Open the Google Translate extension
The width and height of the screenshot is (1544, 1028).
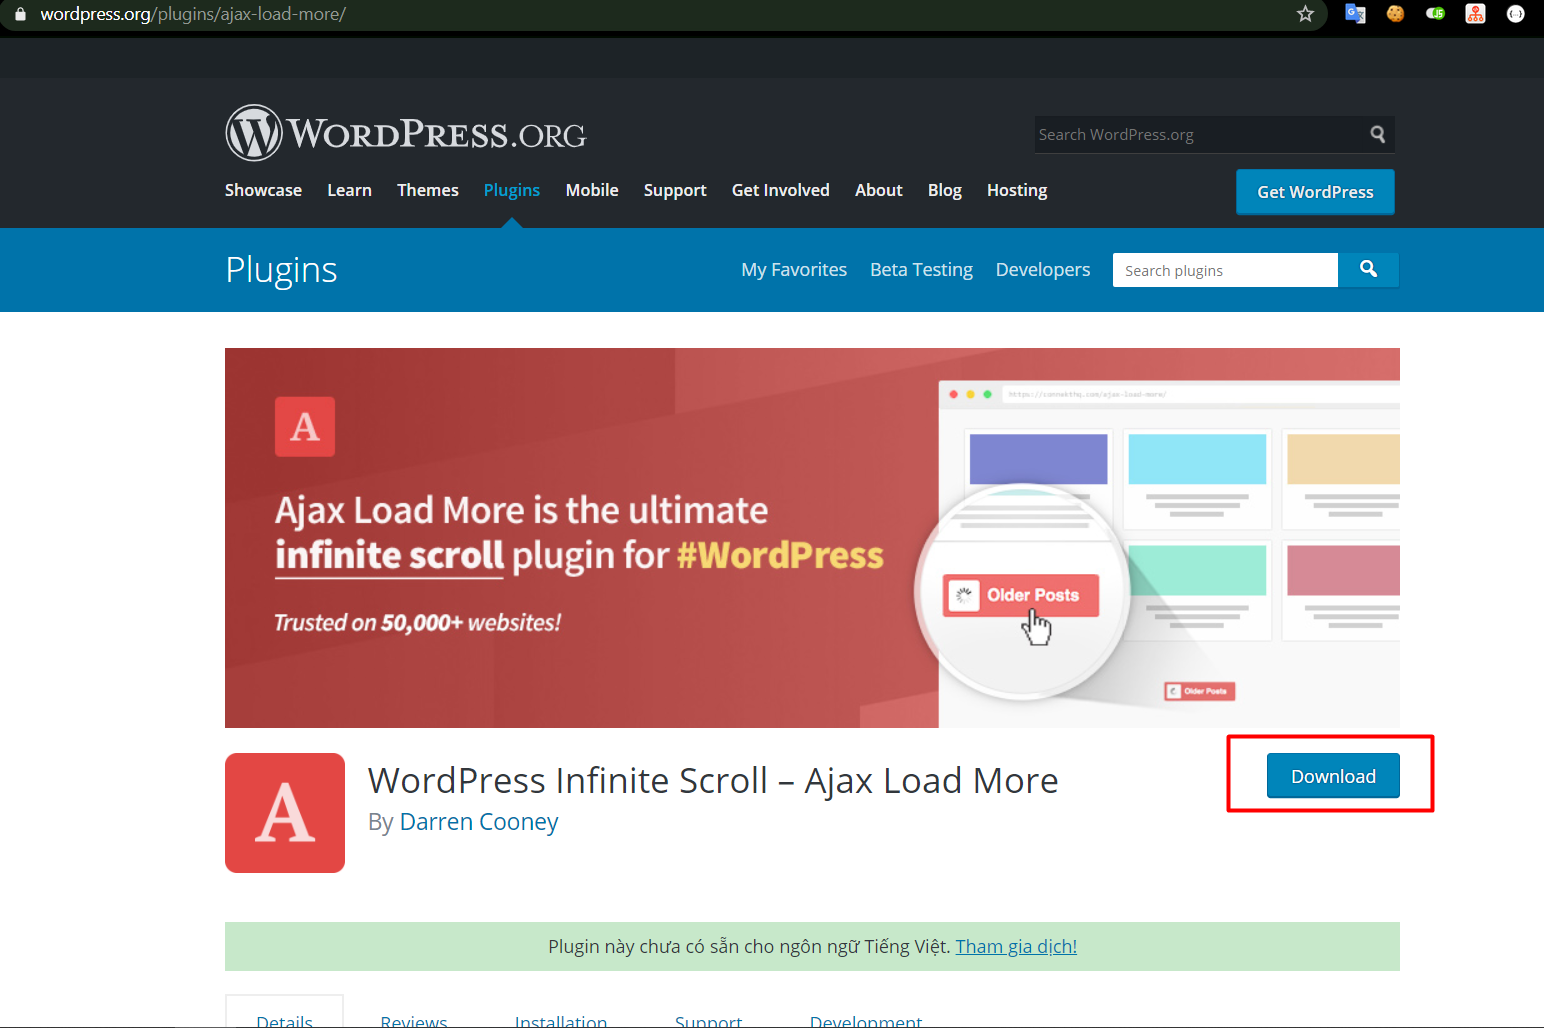coord(1355,14)
